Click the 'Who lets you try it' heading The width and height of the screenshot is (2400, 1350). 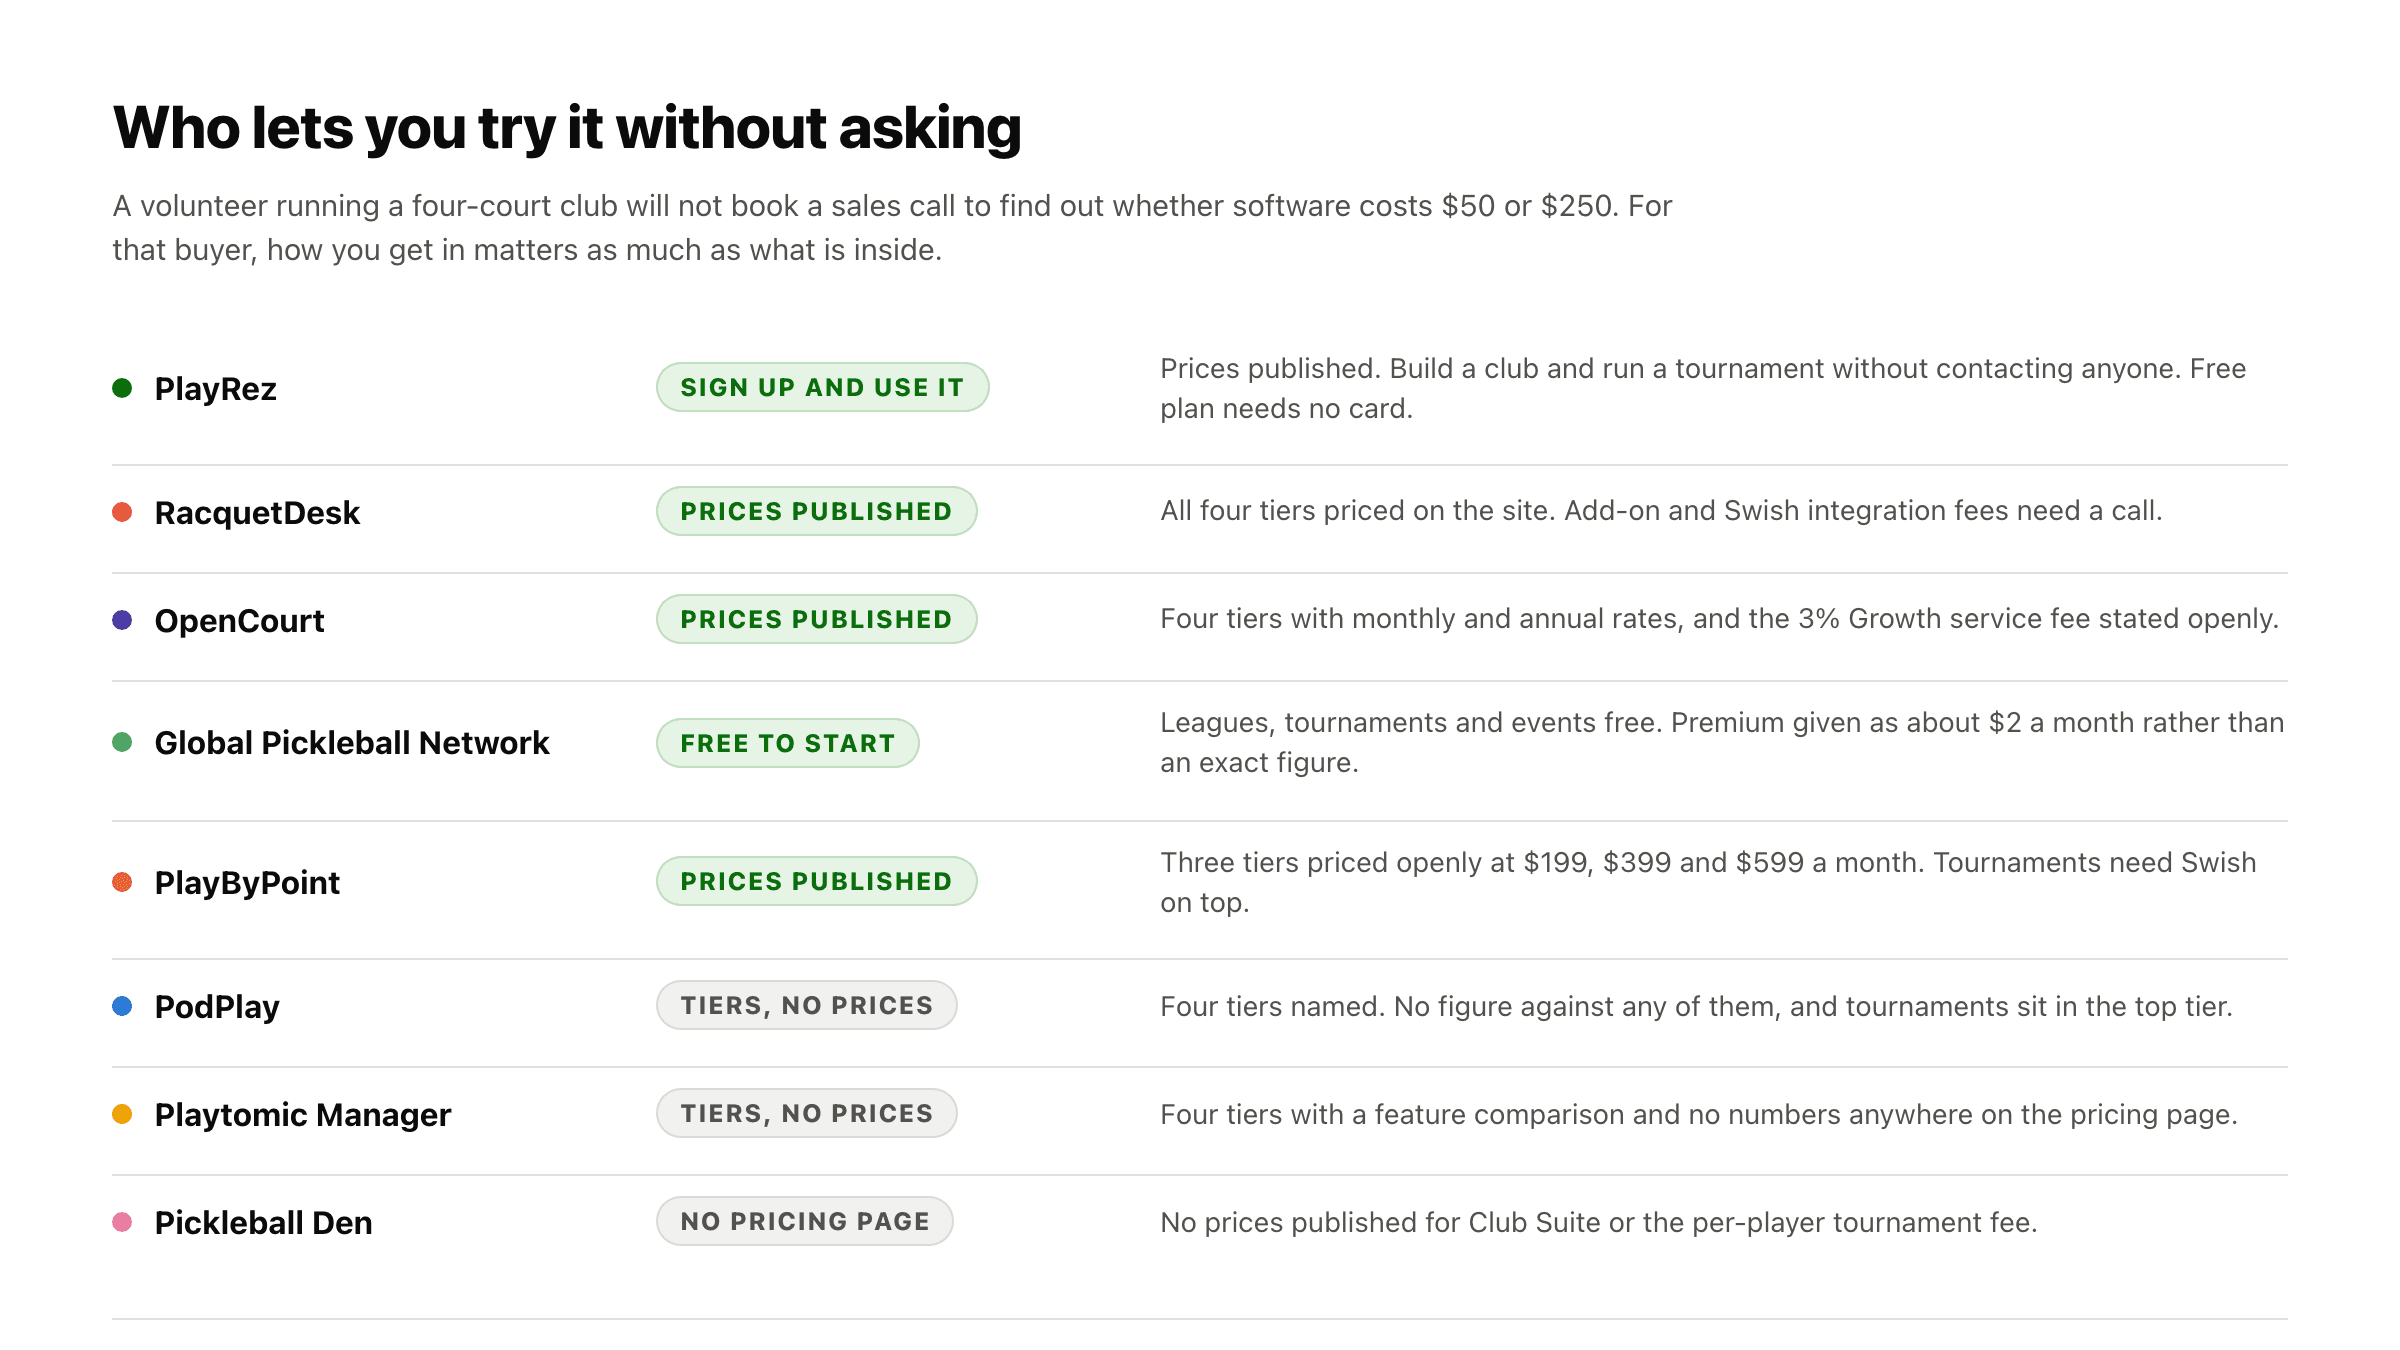pos(567,128)
